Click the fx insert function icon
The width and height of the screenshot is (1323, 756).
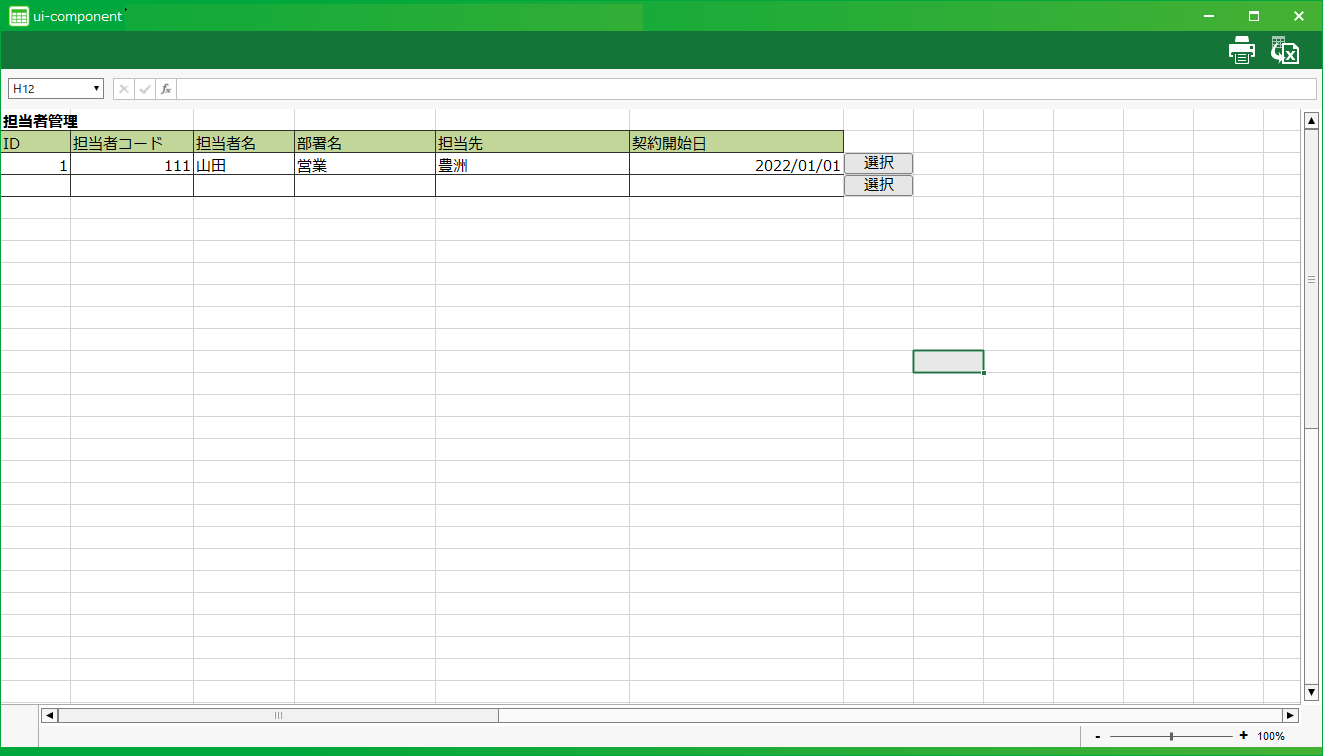[x=166, y=89]
